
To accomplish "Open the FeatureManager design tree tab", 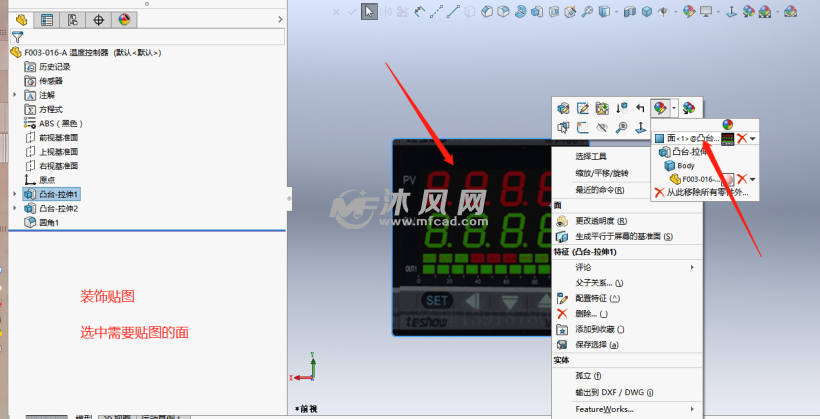I will 21,20.
